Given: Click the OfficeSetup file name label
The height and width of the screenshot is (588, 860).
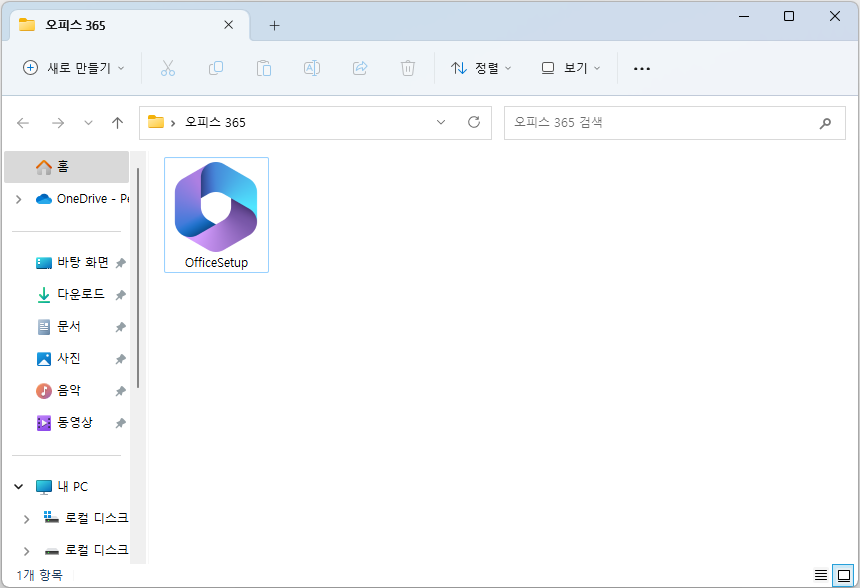Looking at the screenshot, I should (216, 263).
